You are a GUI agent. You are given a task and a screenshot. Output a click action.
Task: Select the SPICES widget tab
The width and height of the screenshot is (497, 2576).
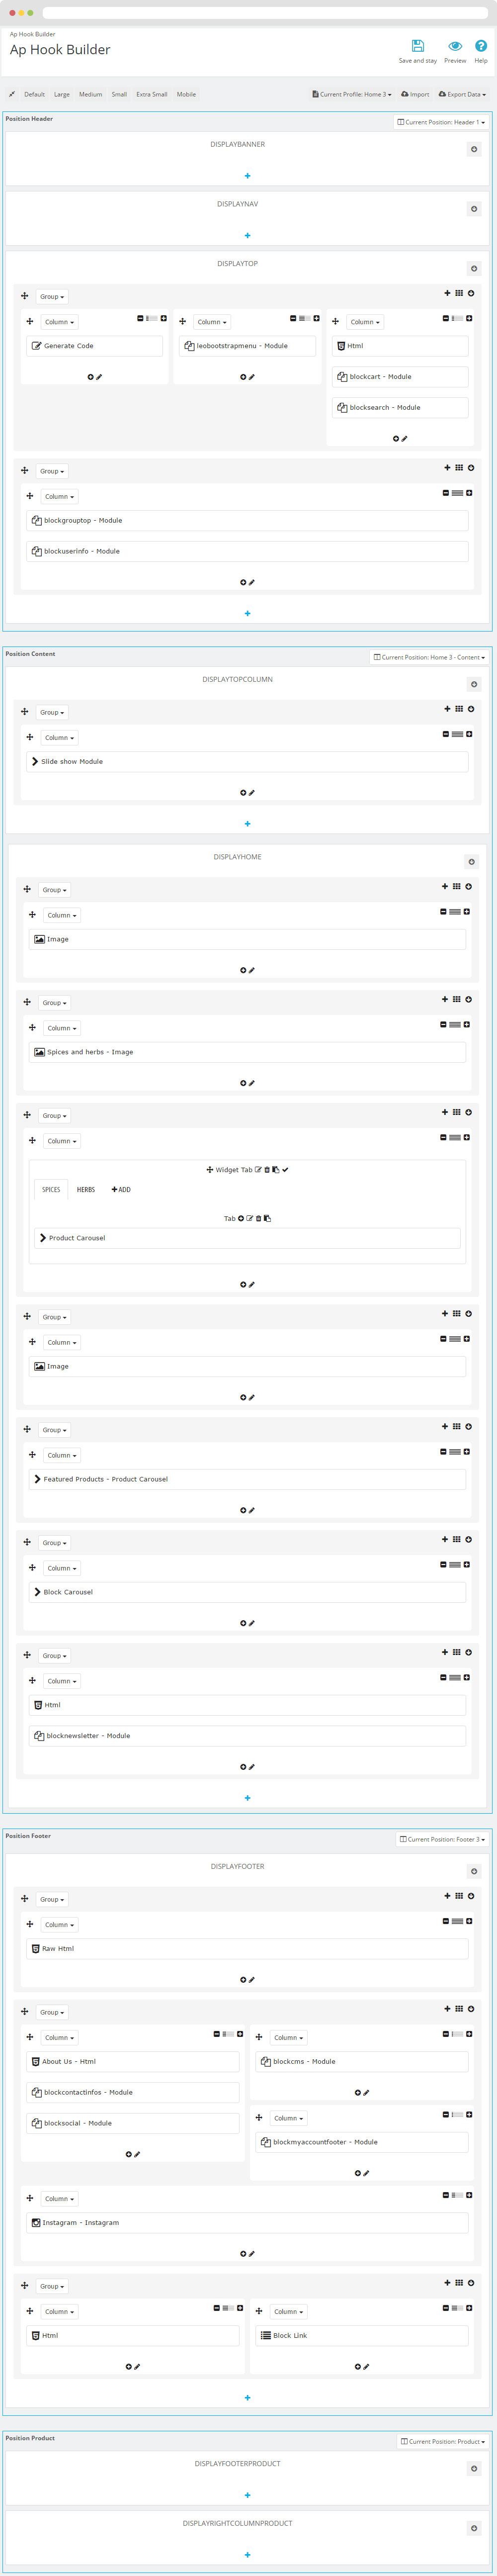coord(51,1190)
